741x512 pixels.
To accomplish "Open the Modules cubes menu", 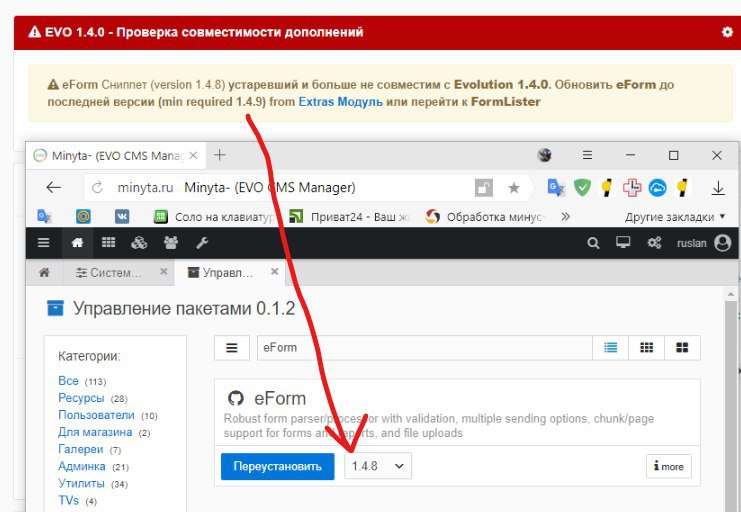I will (139, 243).
